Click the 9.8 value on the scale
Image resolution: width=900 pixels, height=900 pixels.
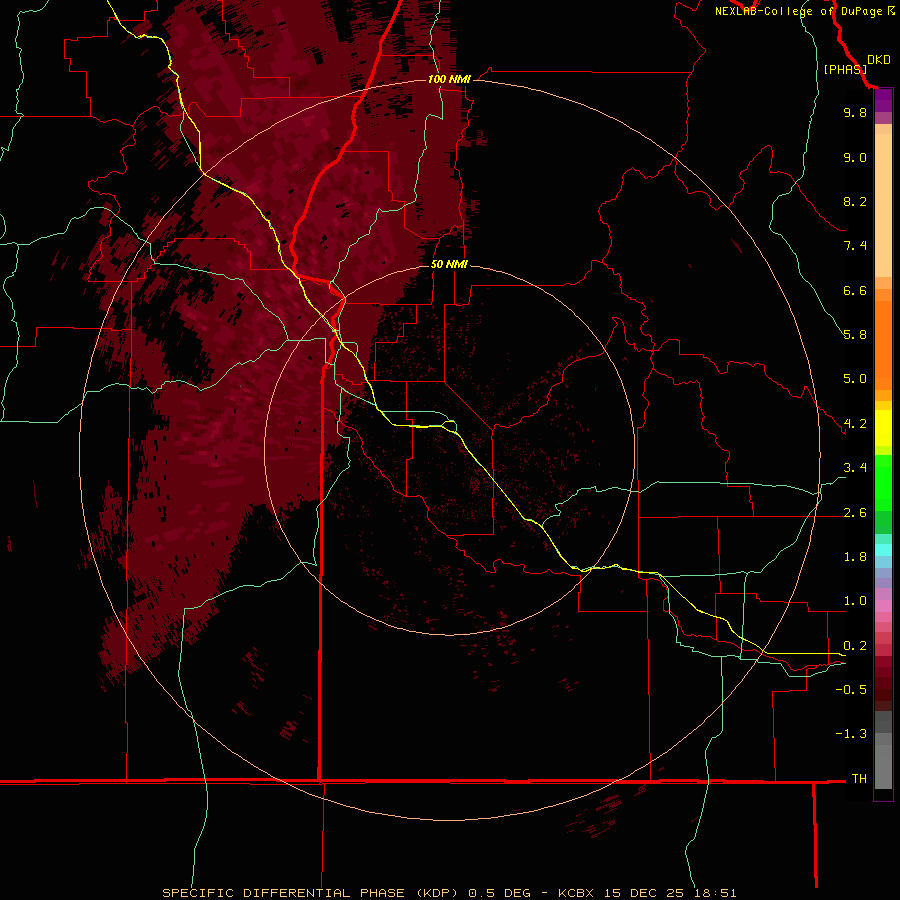point(855,112)
